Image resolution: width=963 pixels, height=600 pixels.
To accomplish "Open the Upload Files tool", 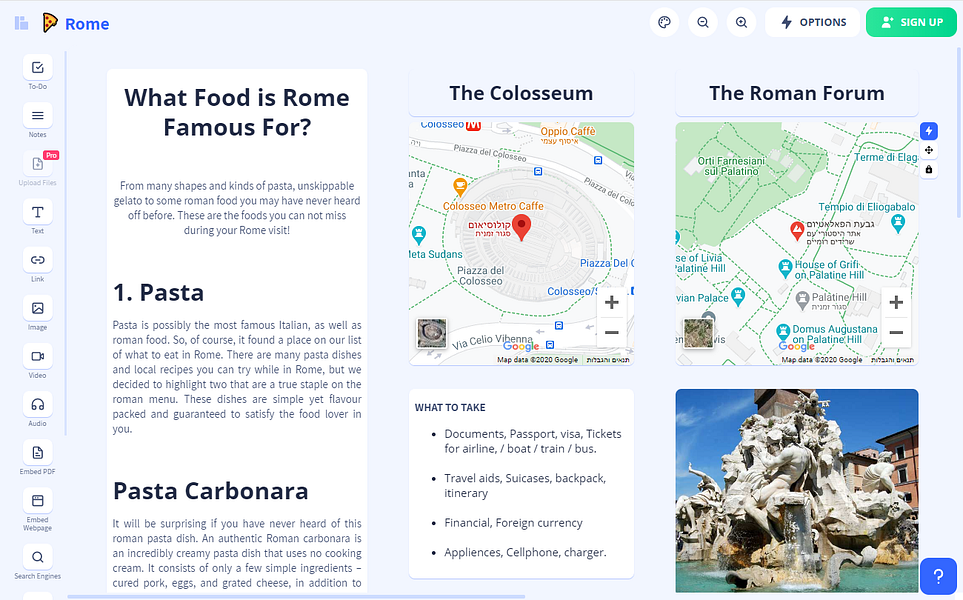I will coord(37,164).
